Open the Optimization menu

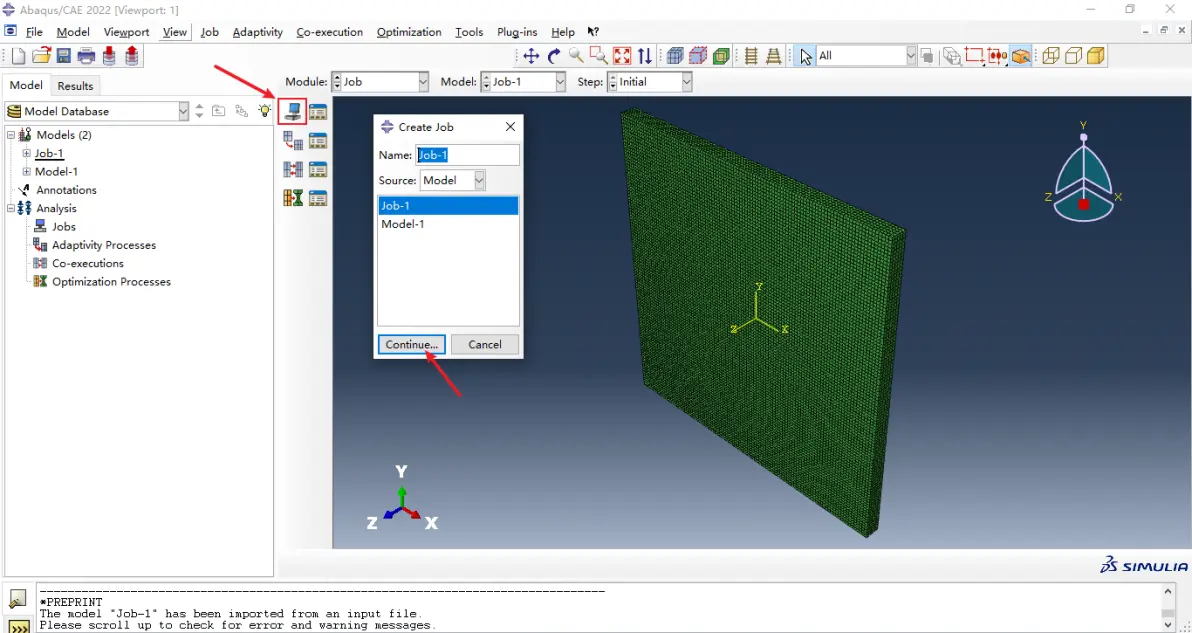tap(409, 32)
